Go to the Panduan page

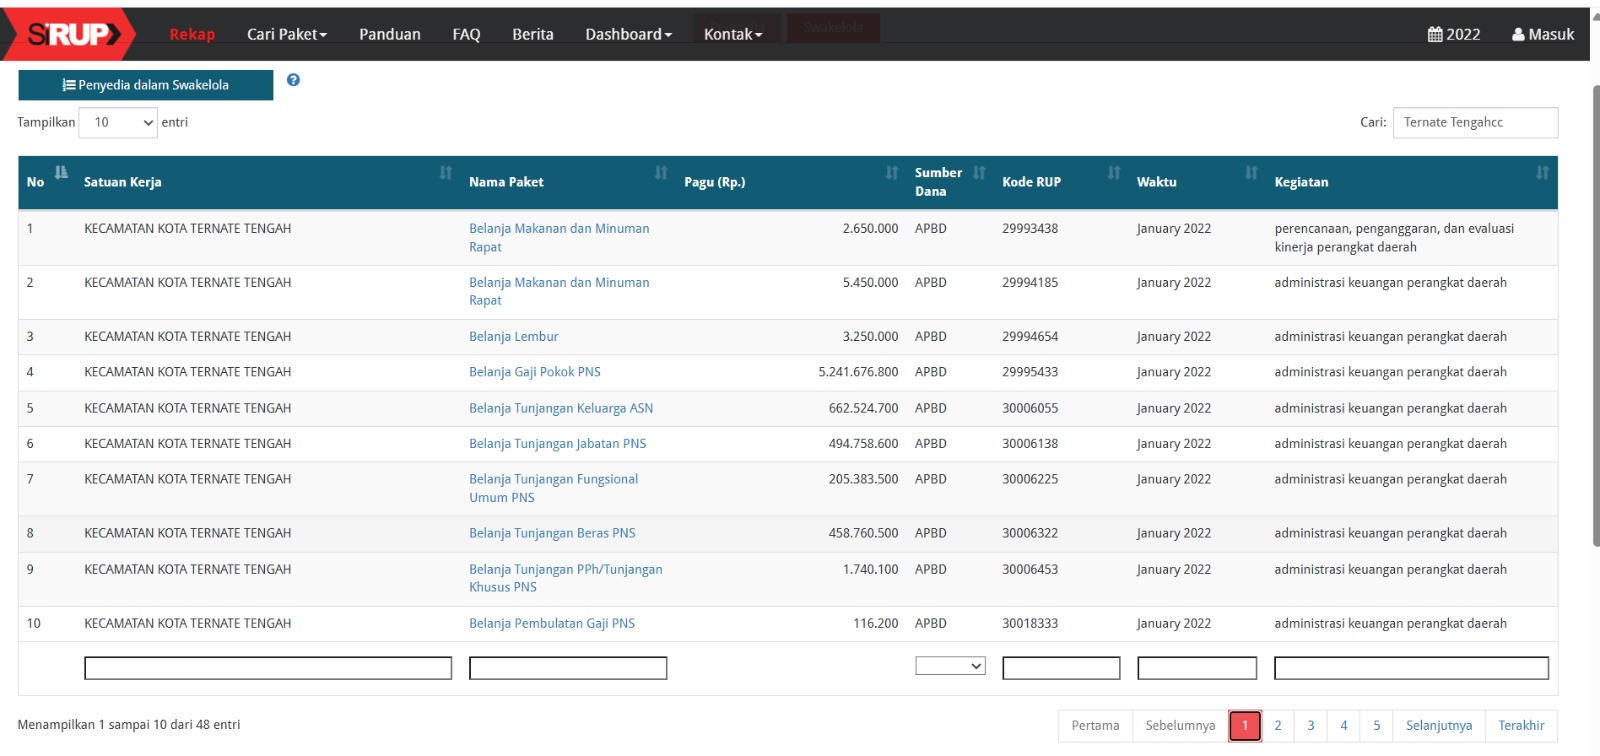click(389, 34)
